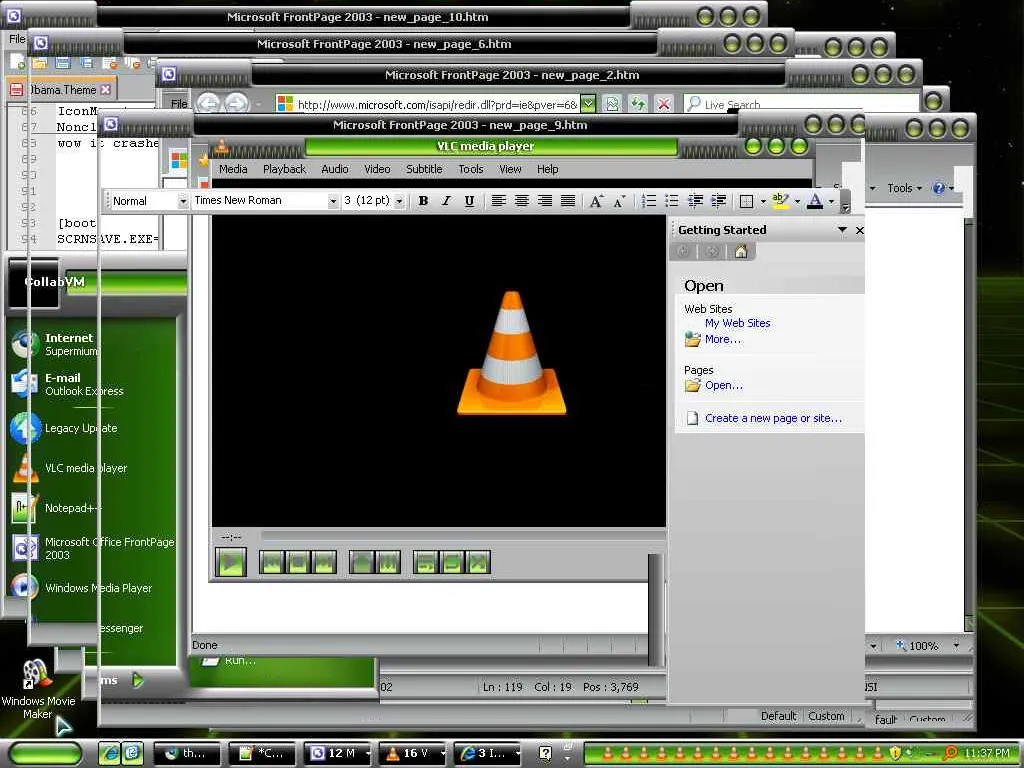
Task: Center text in FrontPage toolbar
Action: coord(522,200)
